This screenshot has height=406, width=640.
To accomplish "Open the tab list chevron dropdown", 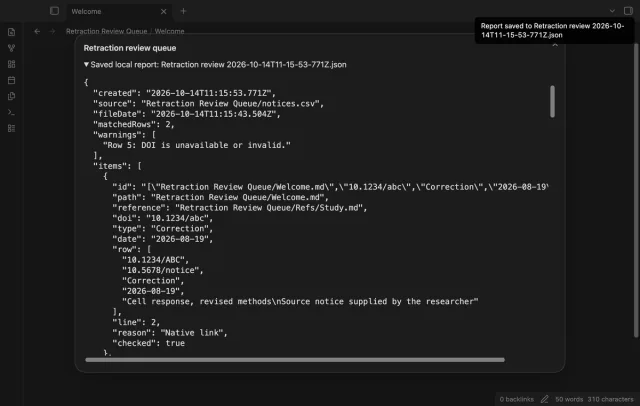I will (x=612, y=11).
